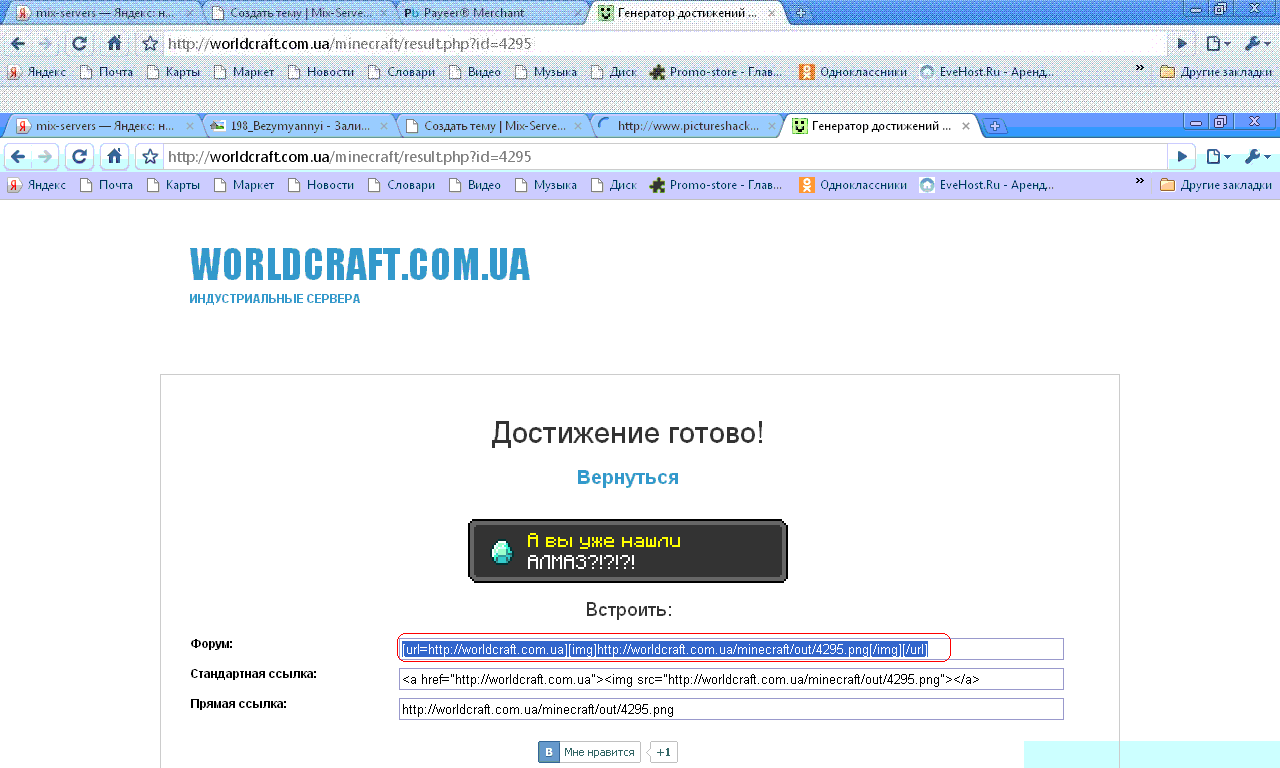Viewport: 1280px width, 768px height.
Task: Click the Back arrow in the upper browser toolbar
Action: 17,44
